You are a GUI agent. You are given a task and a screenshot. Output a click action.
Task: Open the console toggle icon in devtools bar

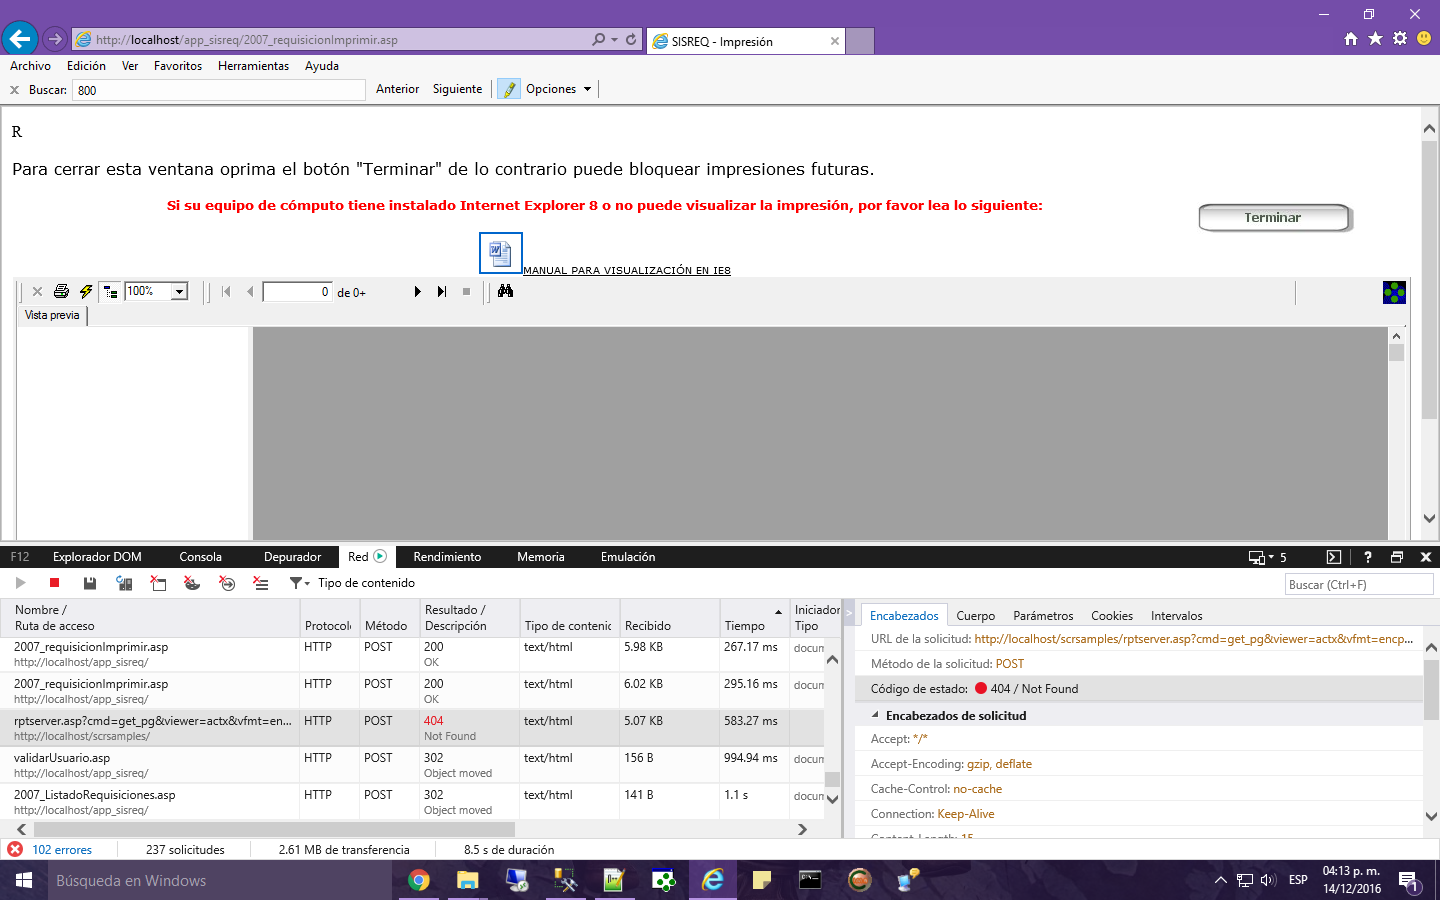point(1333,557)
